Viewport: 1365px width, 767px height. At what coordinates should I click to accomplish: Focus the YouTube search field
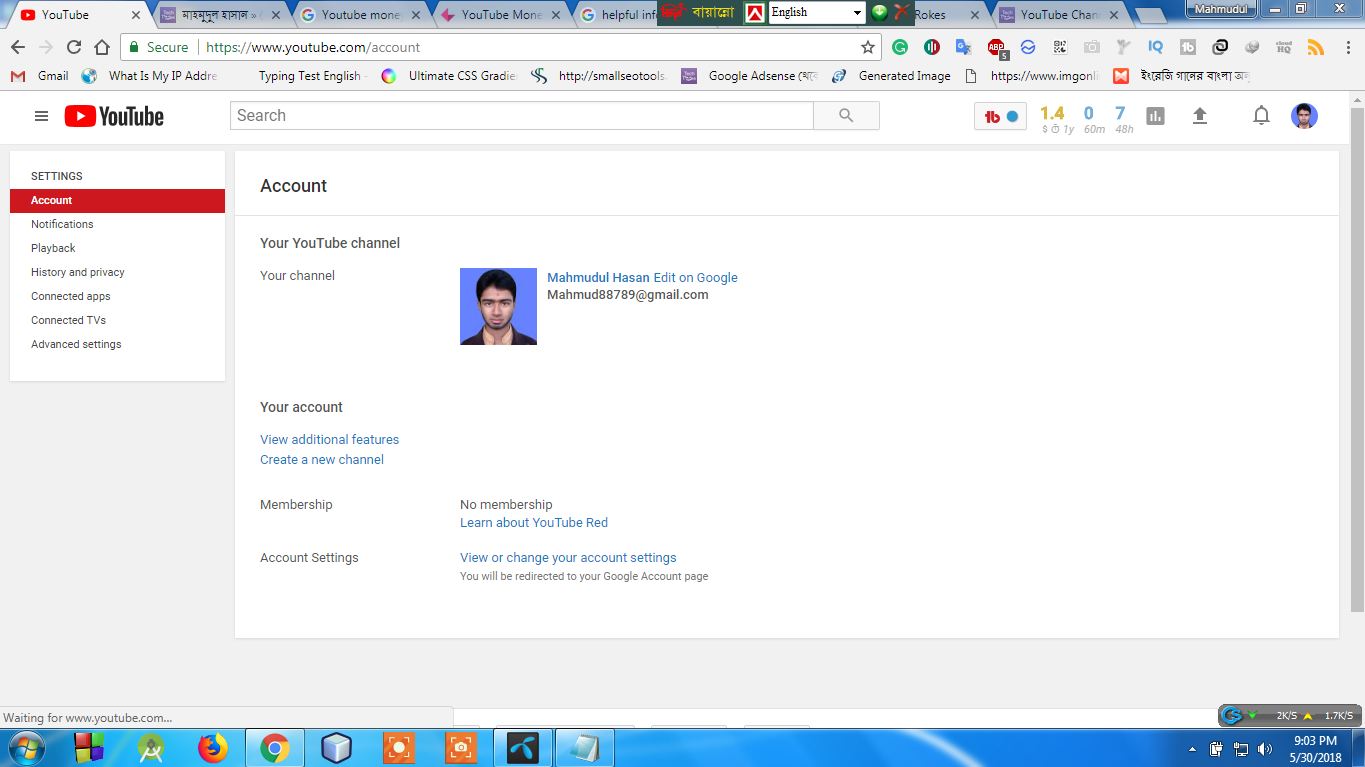tap(522, 116)
